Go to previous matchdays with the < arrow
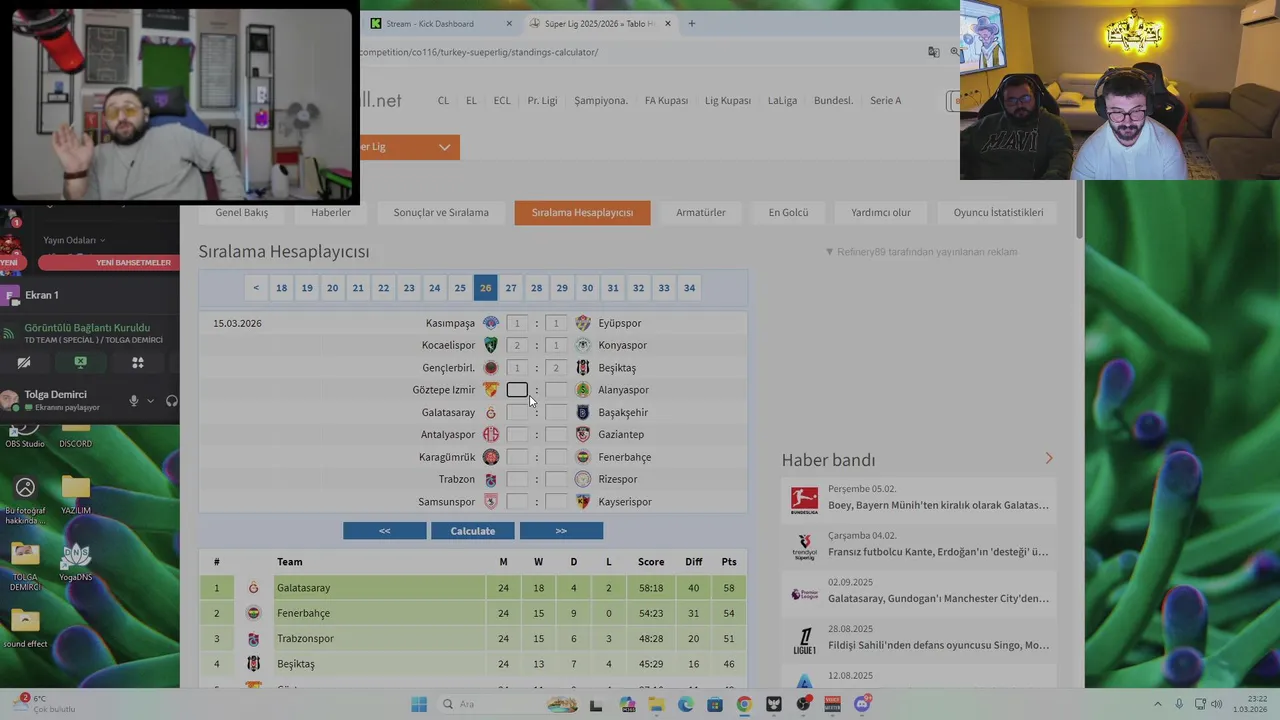 click(x=256, y=288)
